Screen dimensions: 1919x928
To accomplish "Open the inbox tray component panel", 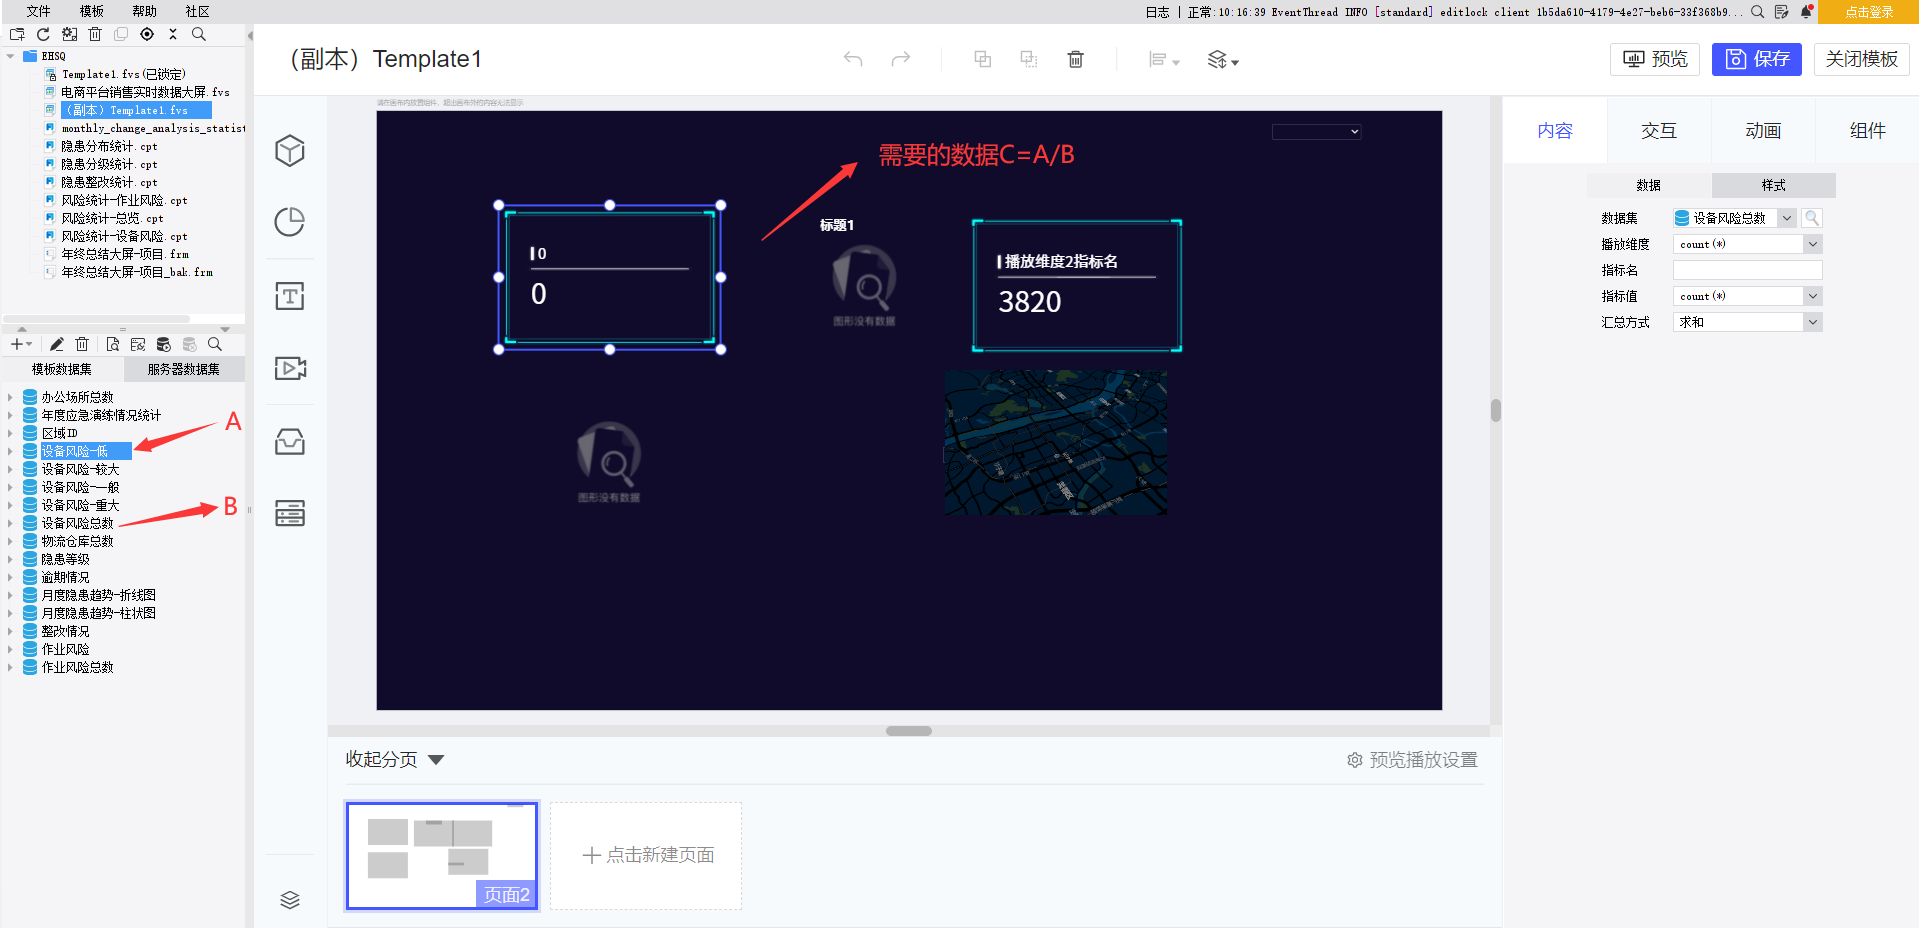I will 290,441.
